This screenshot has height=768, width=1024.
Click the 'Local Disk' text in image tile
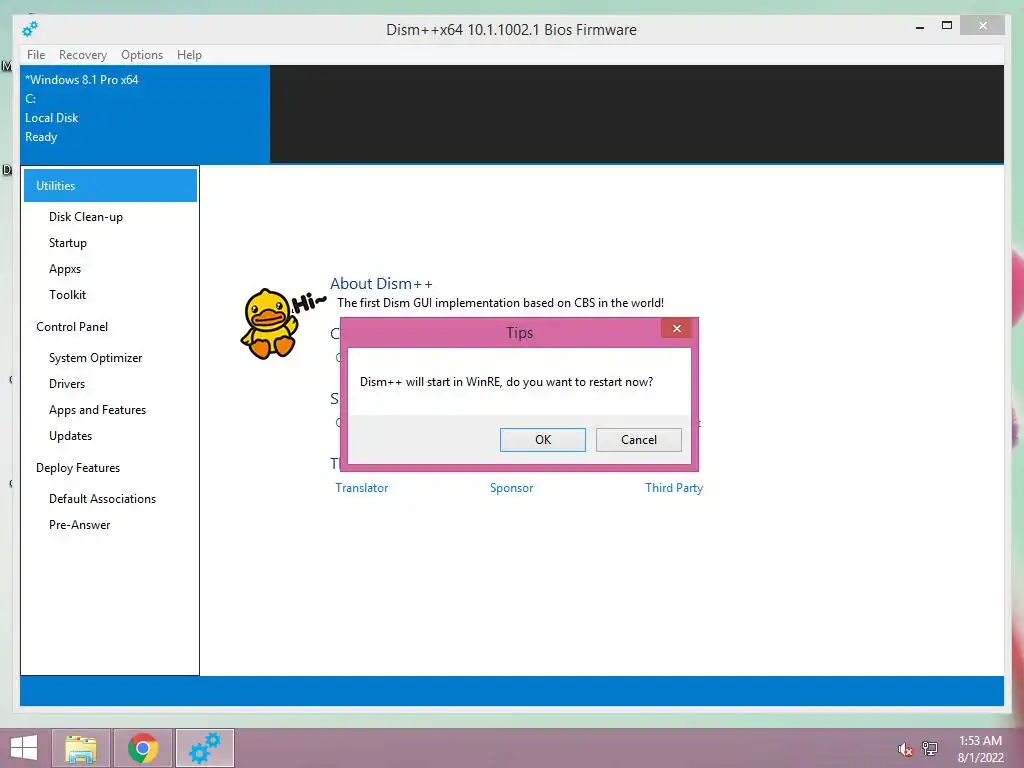point(52,118)
